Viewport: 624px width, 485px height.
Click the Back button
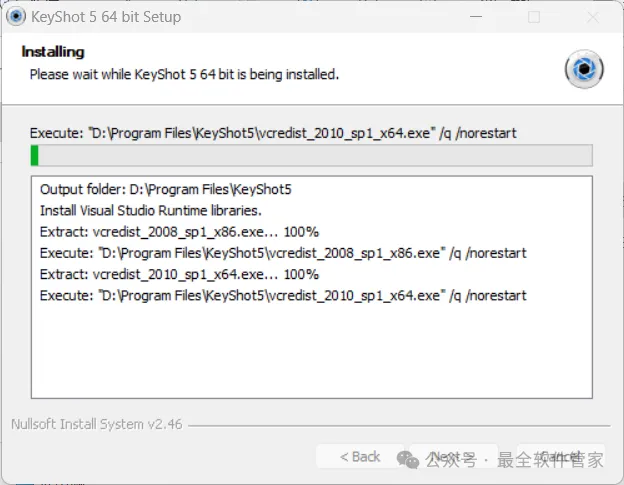pos(360,457)
